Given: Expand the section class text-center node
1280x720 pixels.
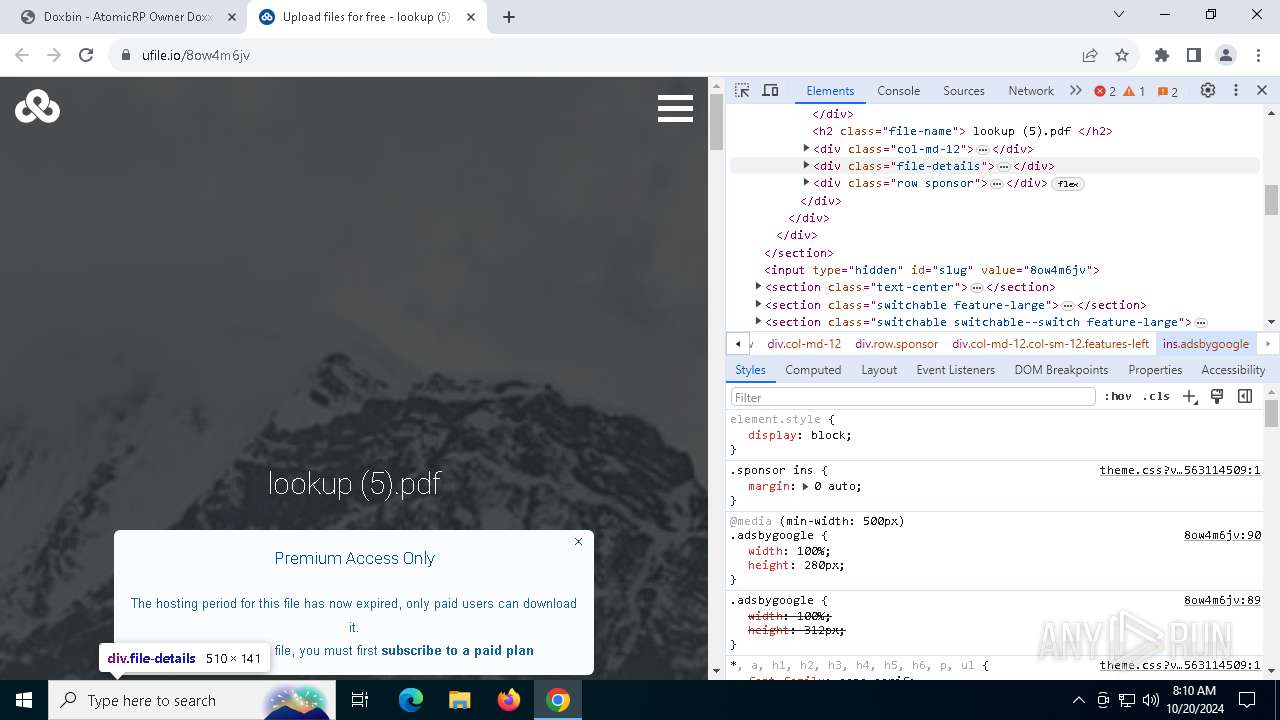Looking at the screenshot, I should [x=758, y=286].
